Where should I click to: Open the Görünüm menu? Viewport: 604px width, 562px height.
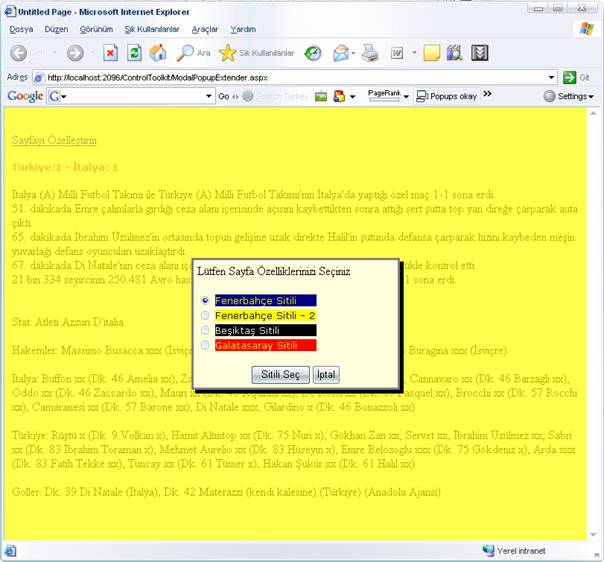pyautogui.click(x=96, y=29)
